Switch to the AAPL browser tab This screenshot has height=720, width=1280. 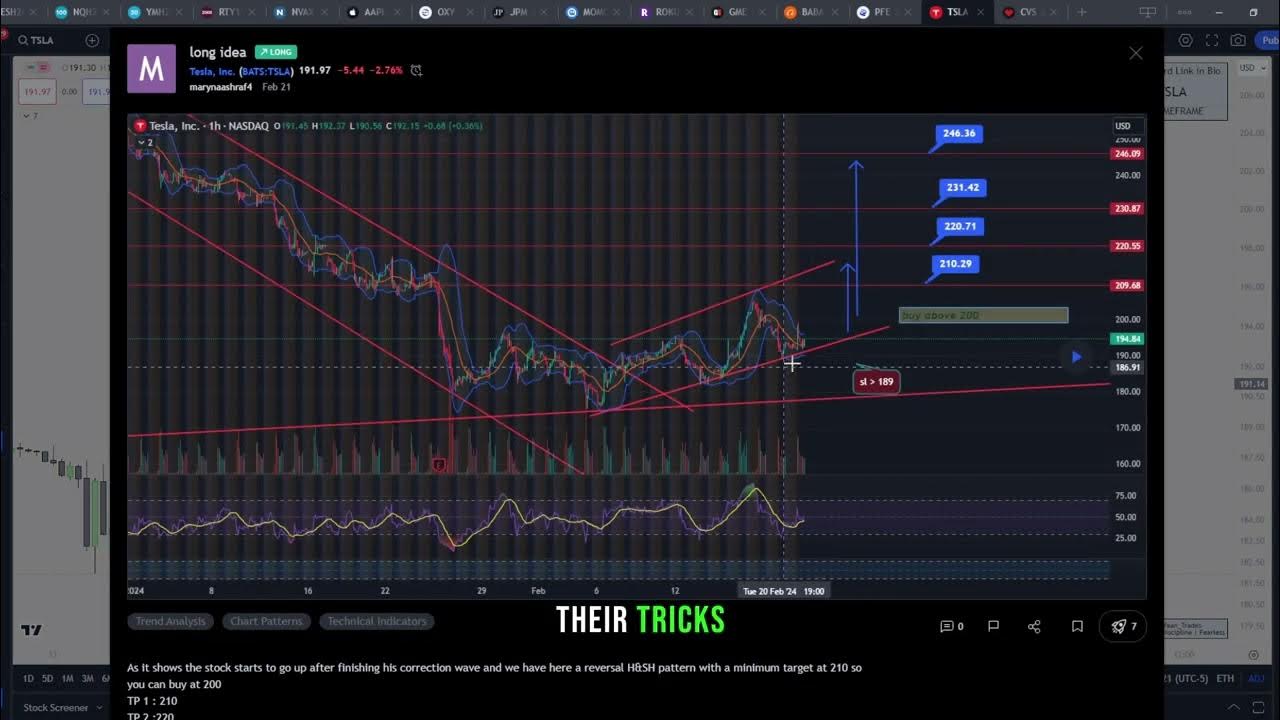pos(374,12)
